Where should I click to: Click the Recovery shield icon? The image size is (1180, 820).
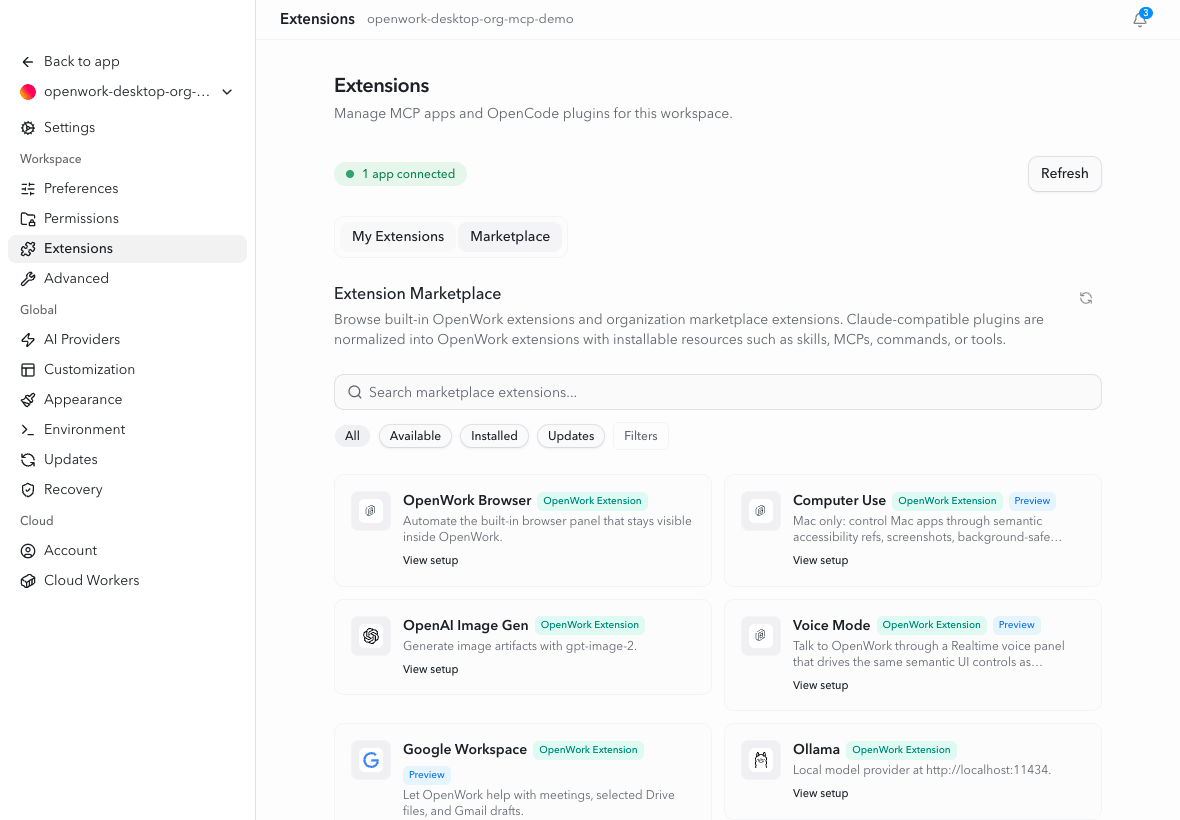28,490
